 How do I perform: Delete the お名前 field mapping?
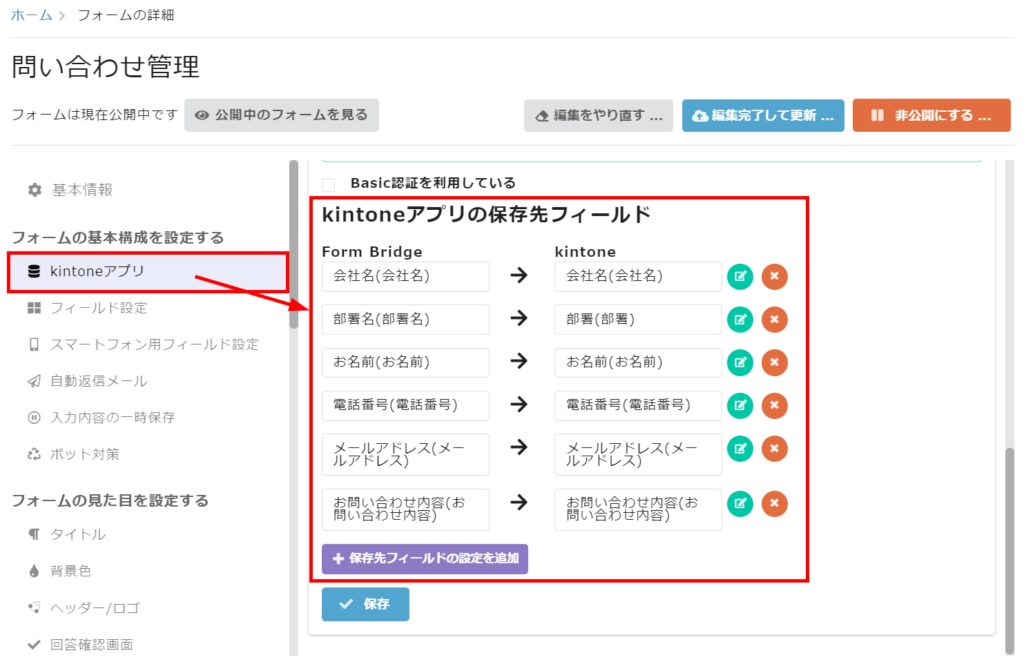coord(775,362)
